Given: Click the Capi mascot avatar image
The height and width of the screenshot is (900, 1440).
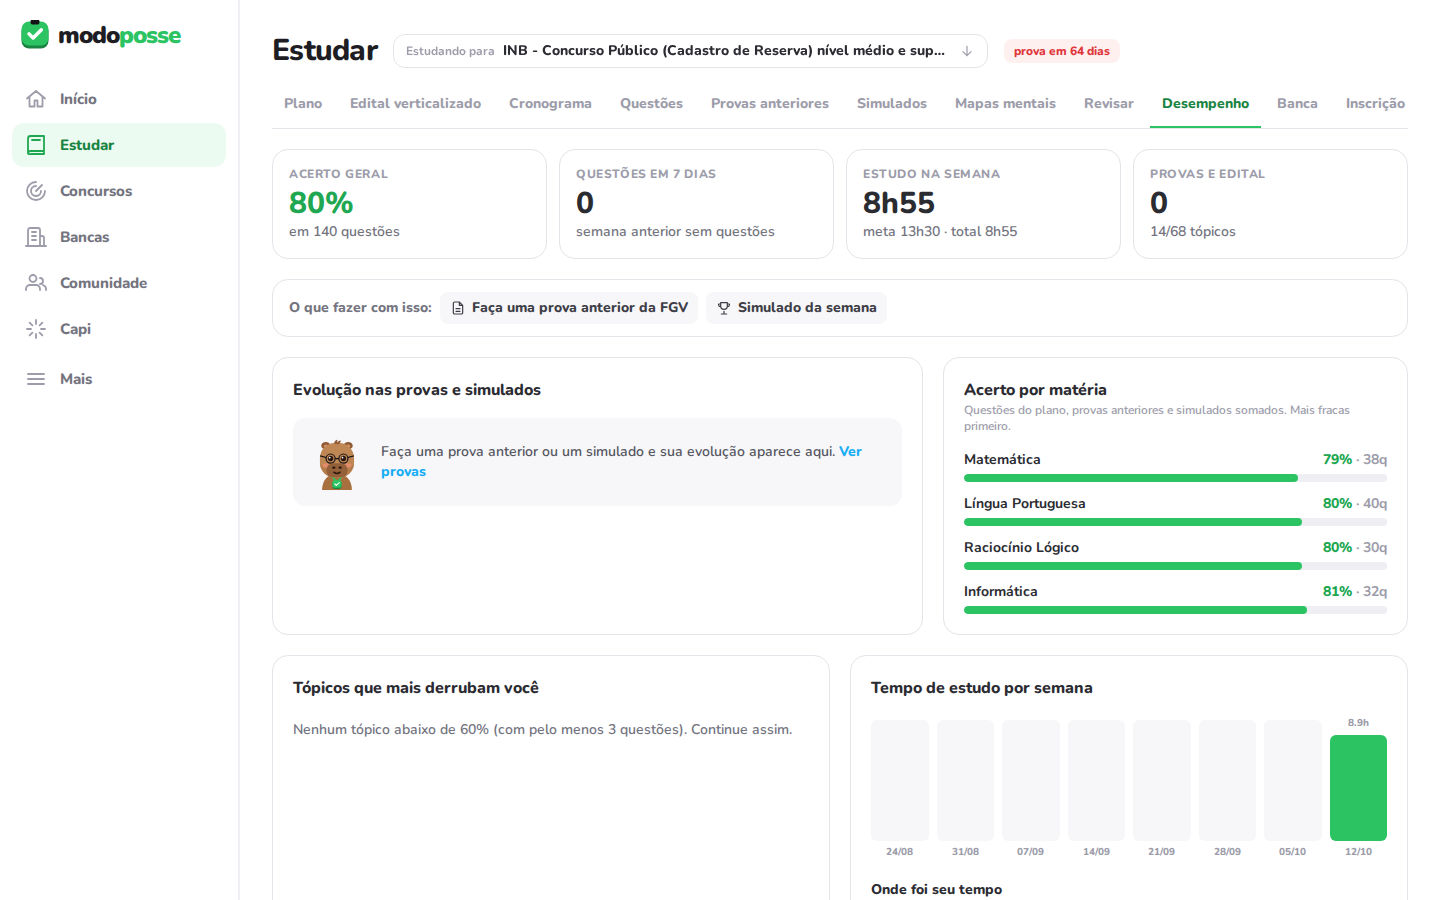Looking at the screenshot, I should tap(337, 464).
